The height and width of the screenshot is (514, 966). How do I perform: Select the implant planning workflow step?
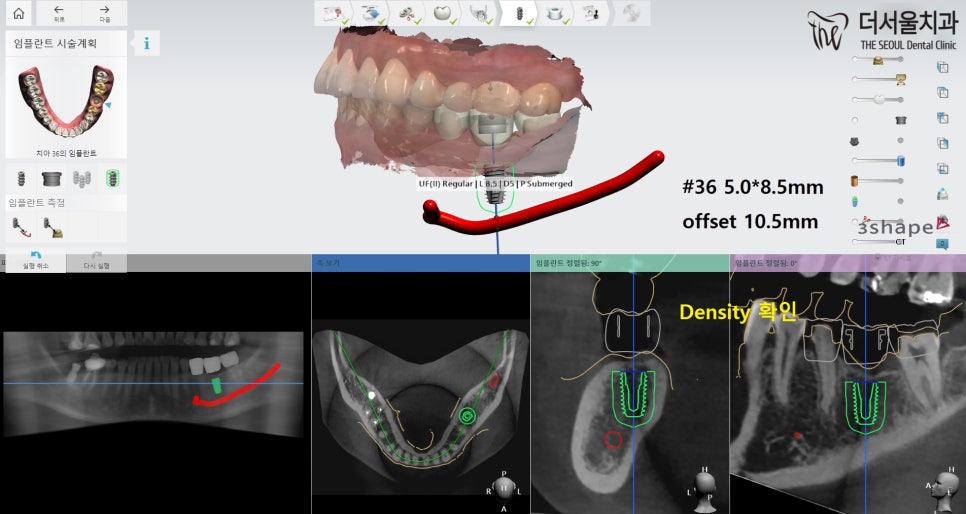click(x=518, y=13)
